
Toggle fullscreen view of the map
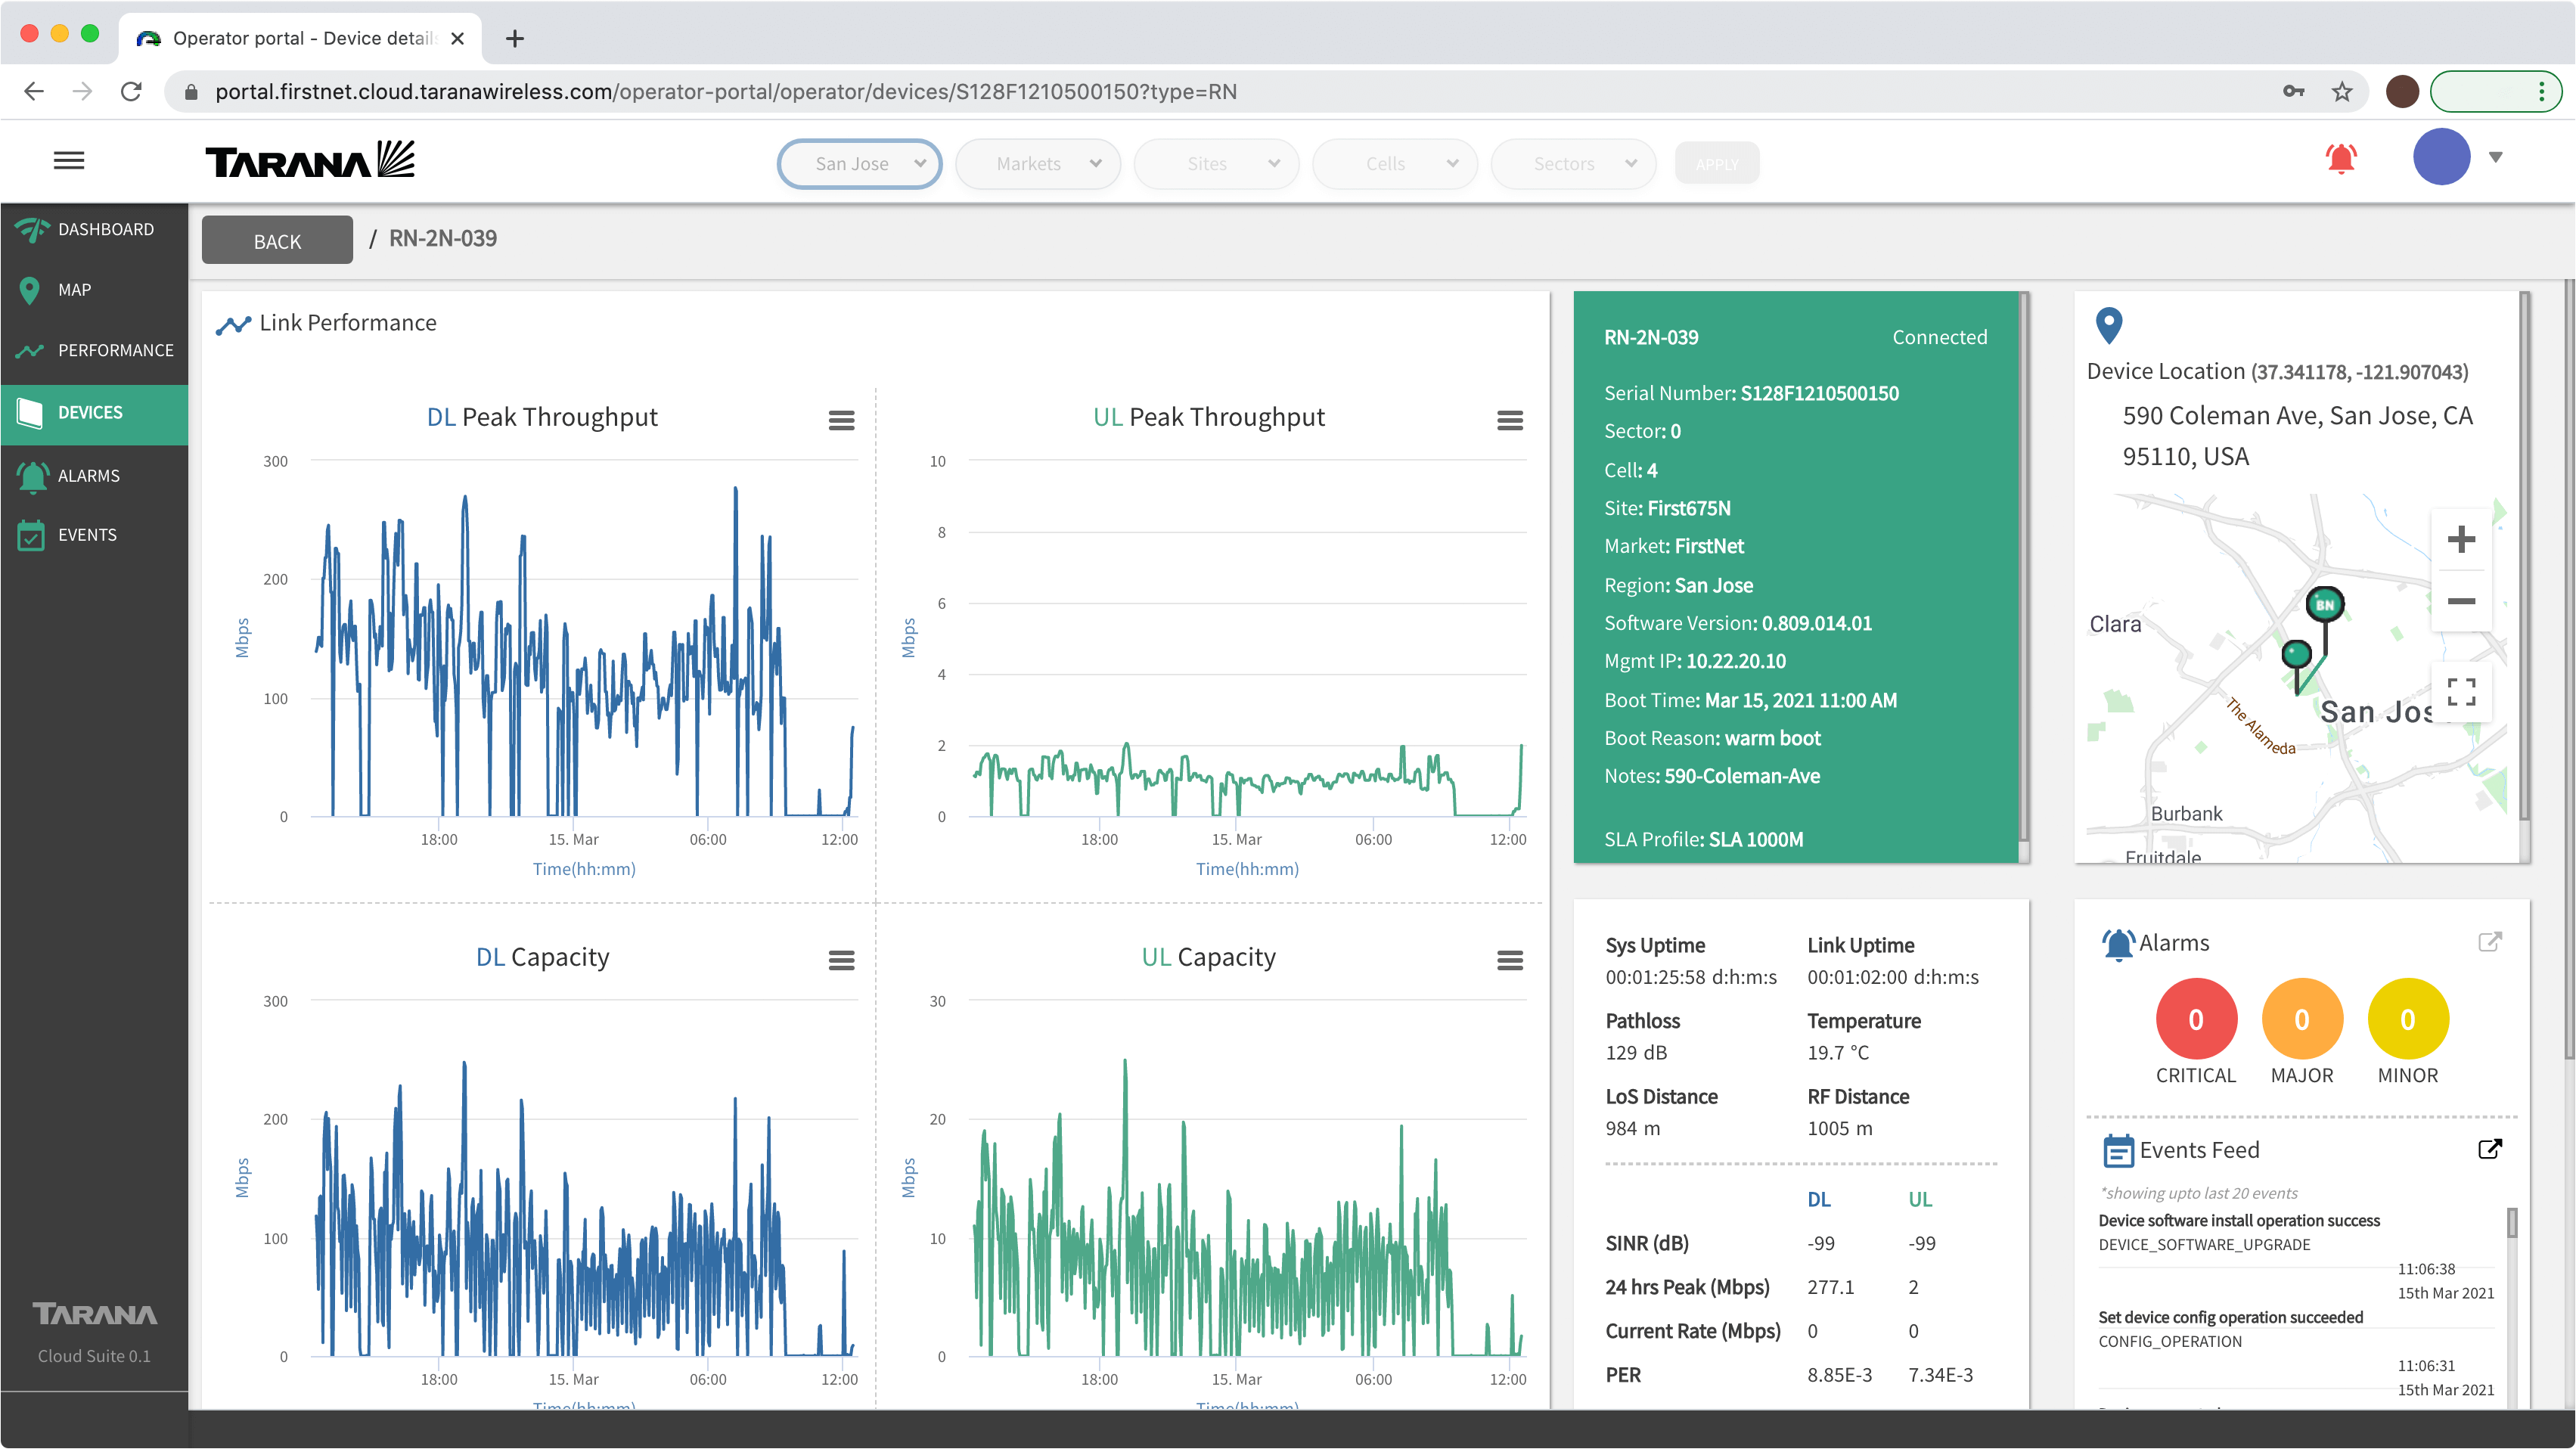coord(2460,691)
